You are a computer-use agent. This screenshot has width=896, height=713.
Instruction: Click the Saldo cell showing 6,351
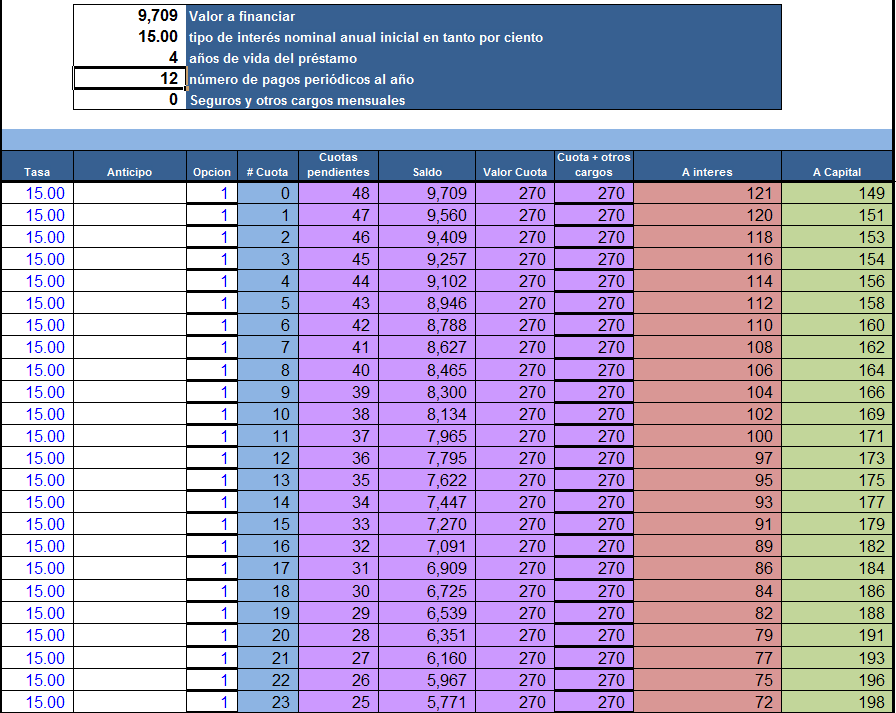pos(427,635)
